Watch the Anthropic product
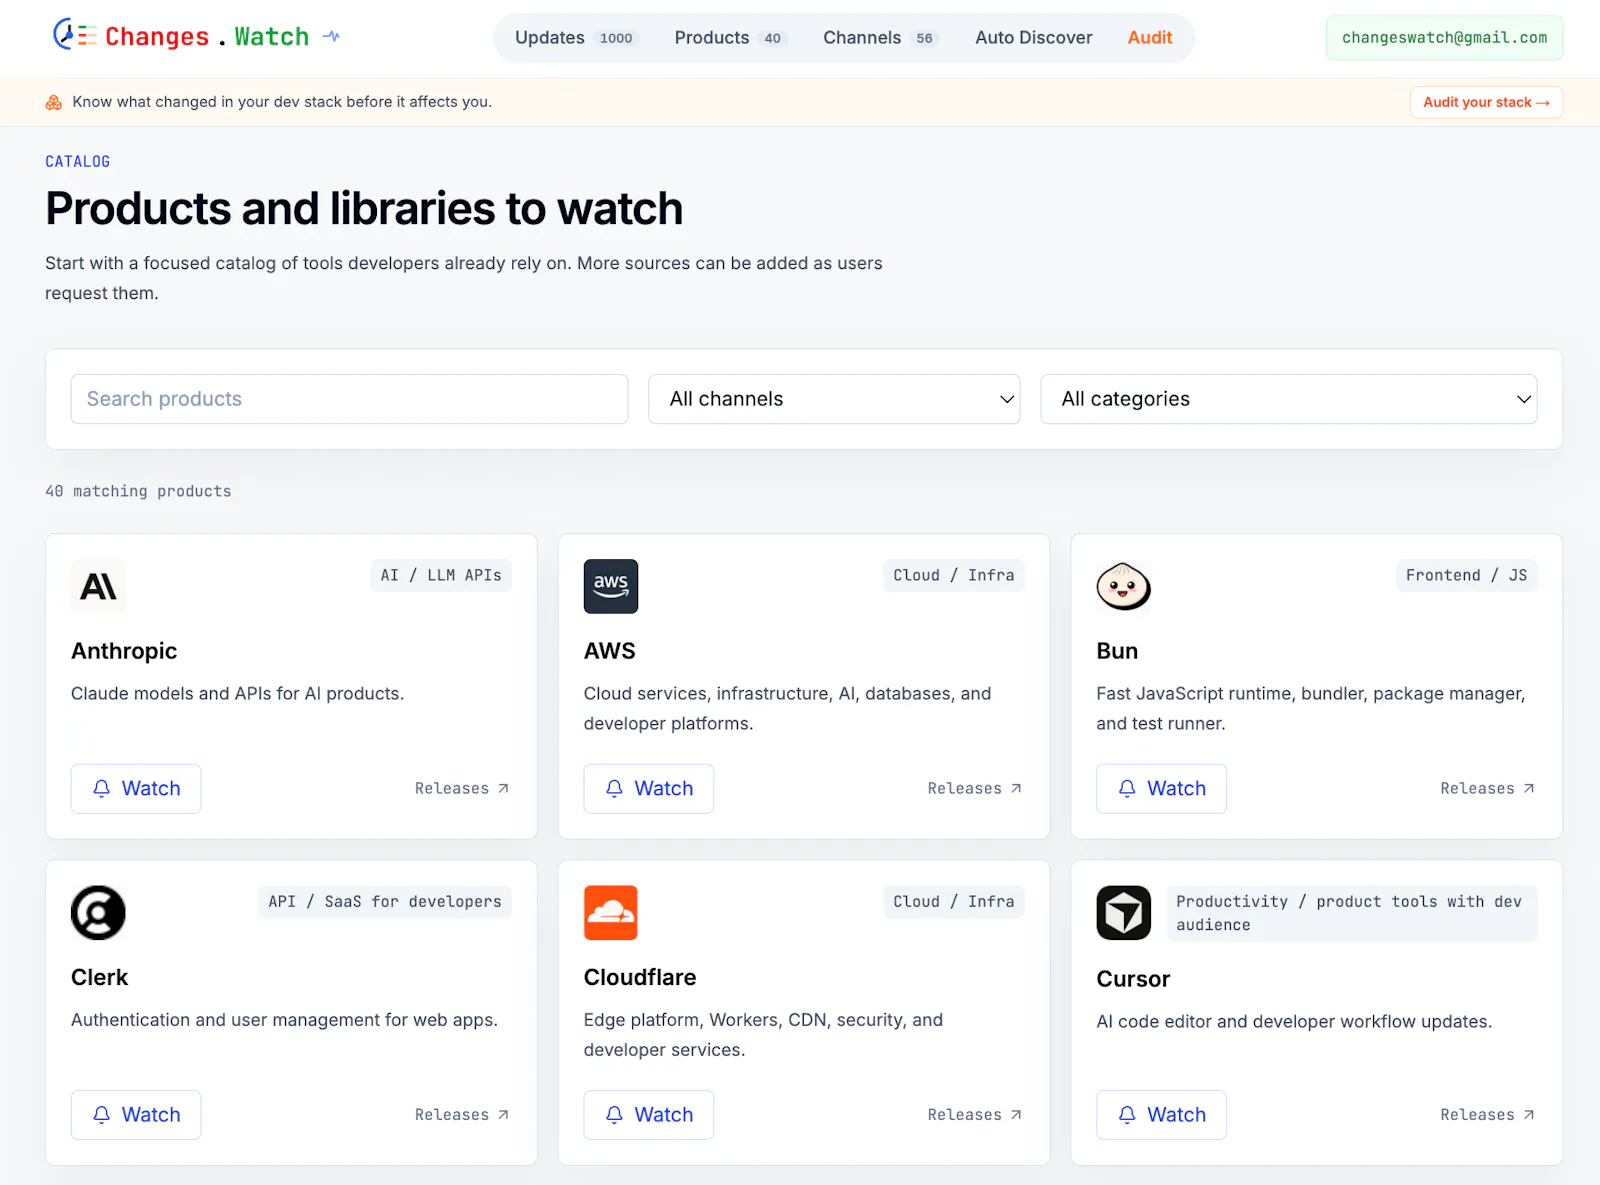 click(136, 788)
